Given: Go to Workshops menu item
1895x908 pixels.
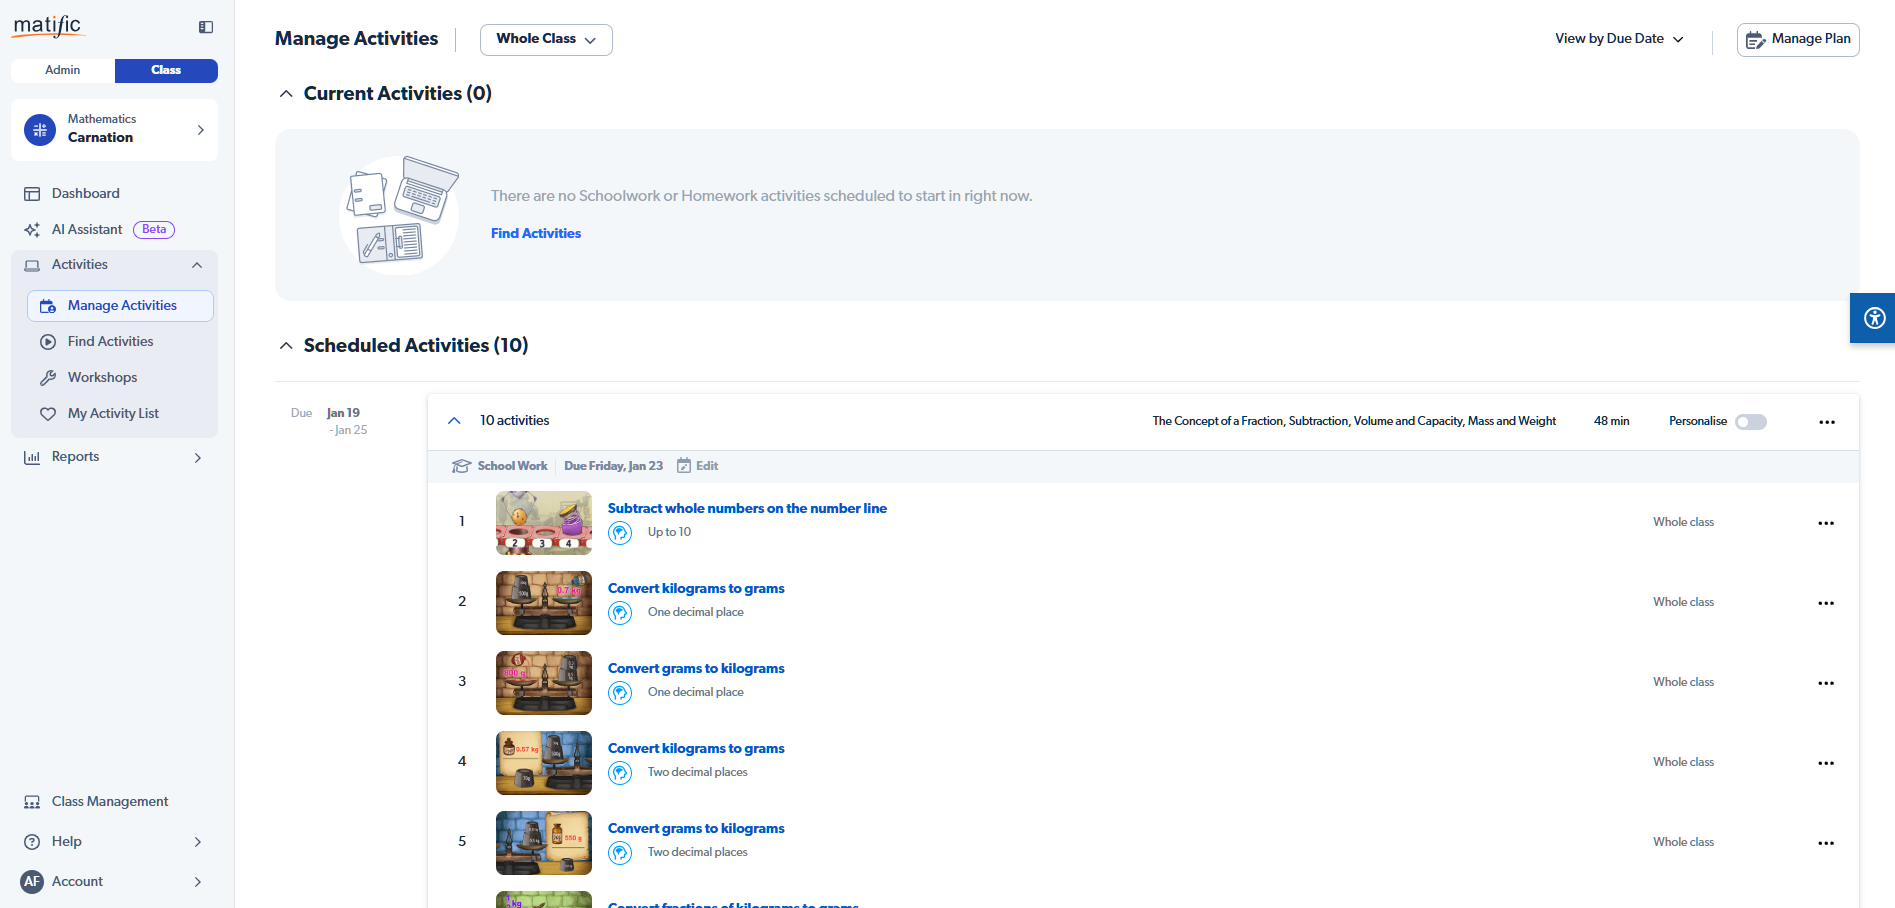Looking at the screenshot, I should click(102, 378).
